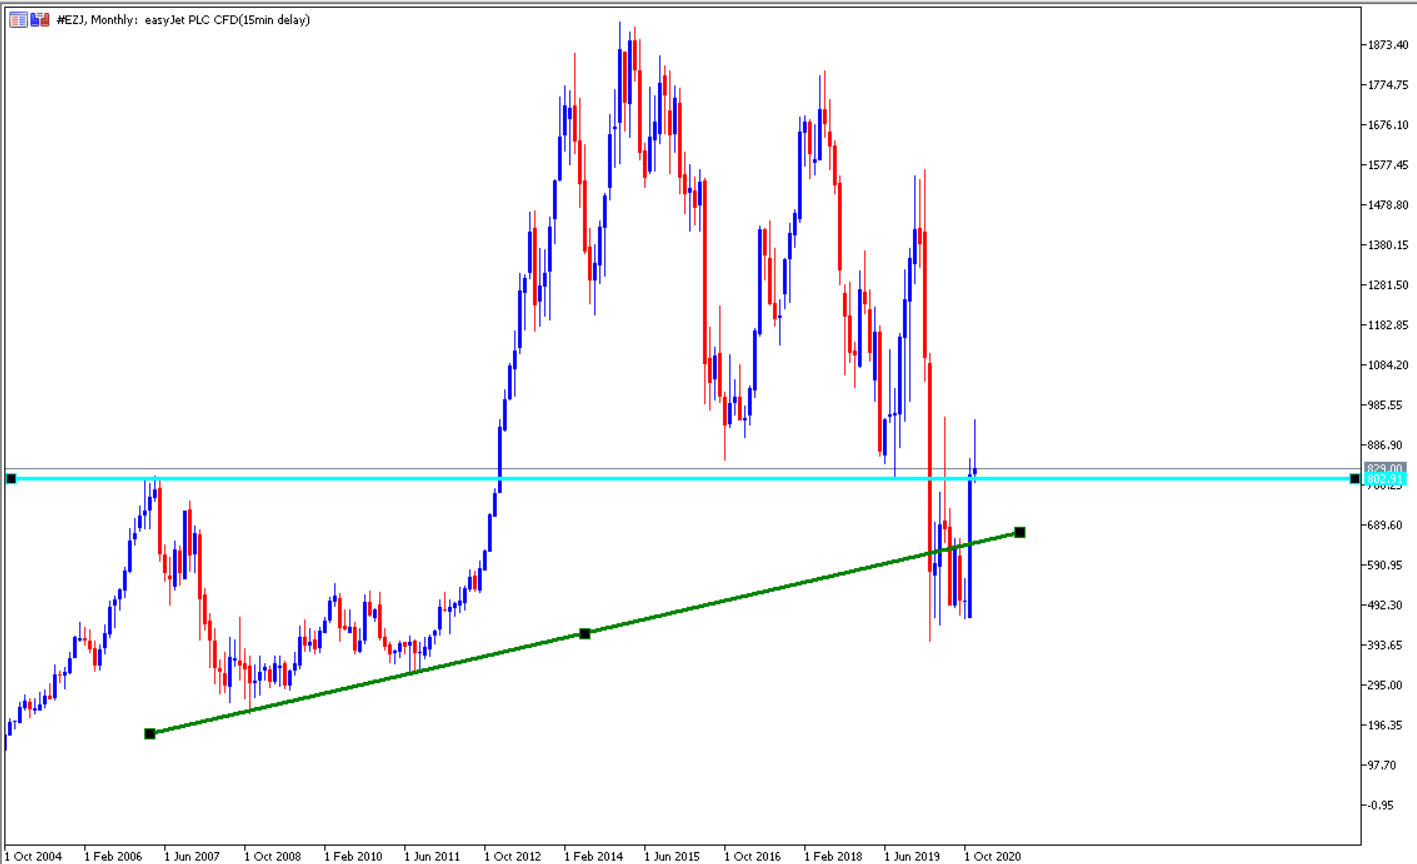Click the #EZJ Monthly chart title text

183,20
